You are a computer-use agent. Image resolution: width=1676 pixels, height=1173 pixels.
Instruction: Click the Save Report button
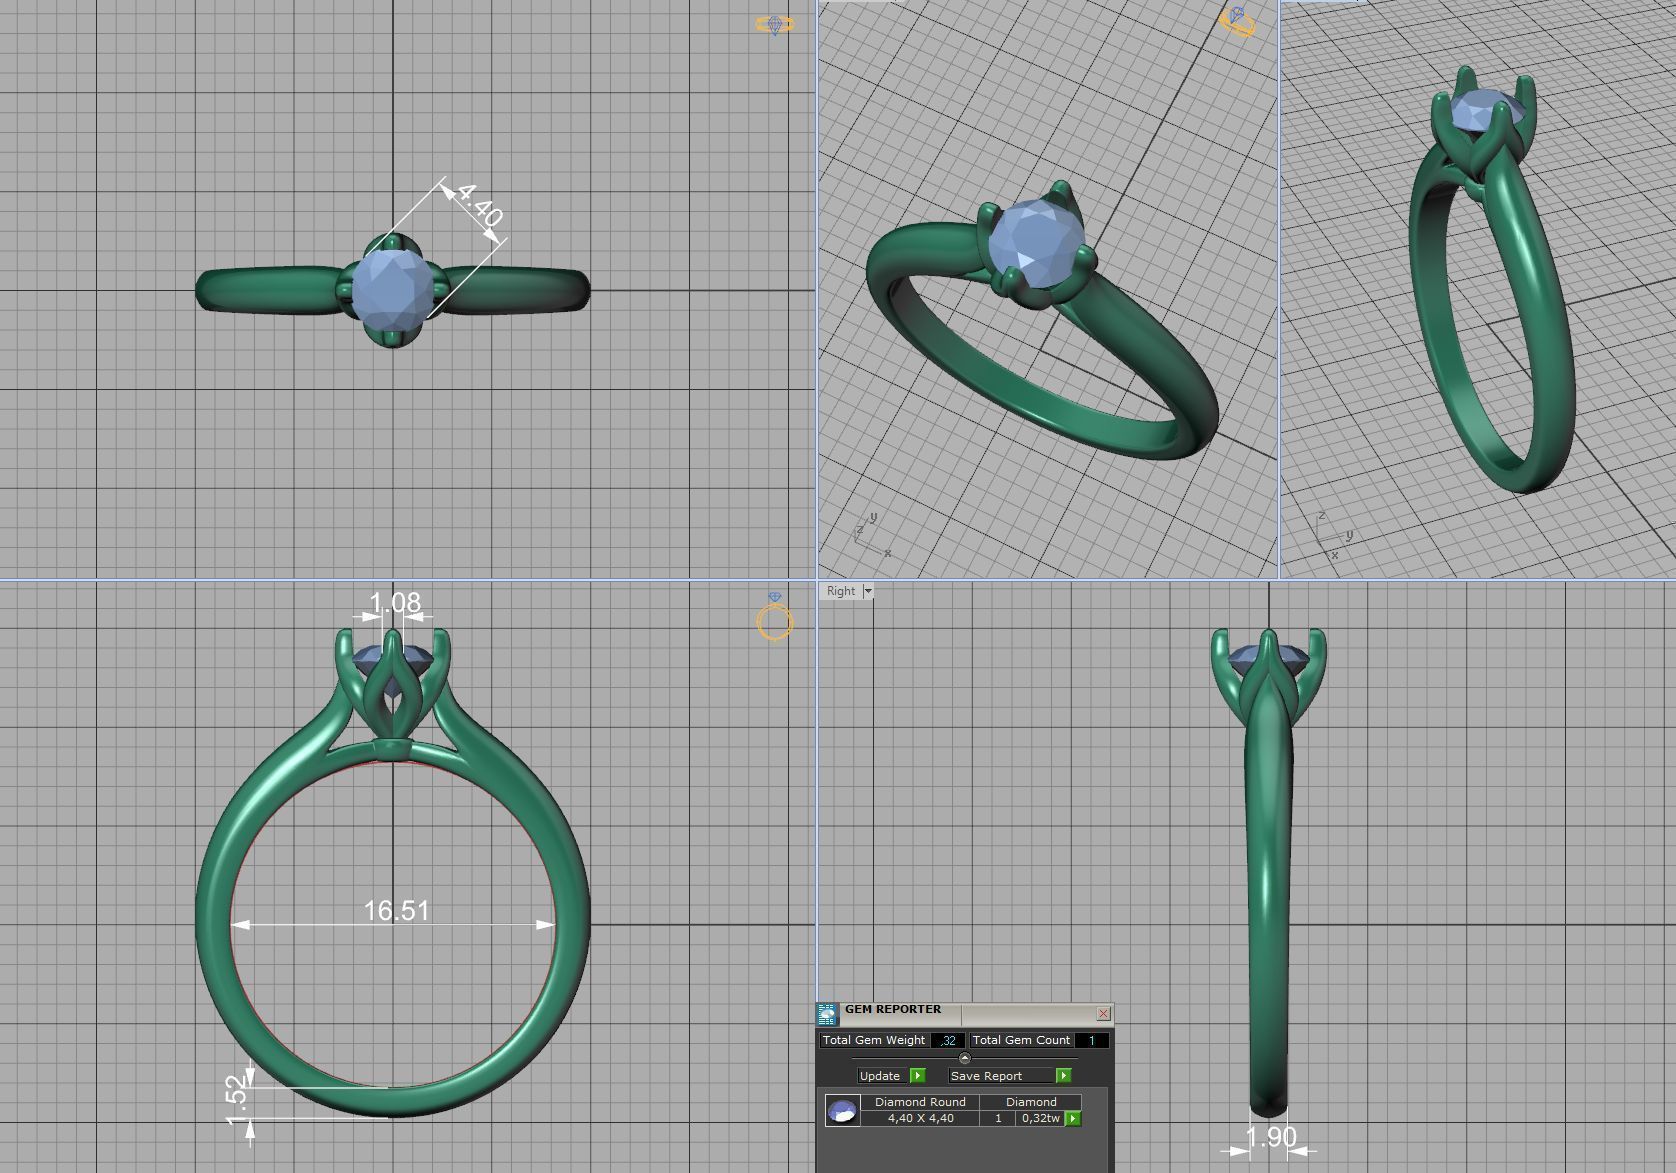986,1076
